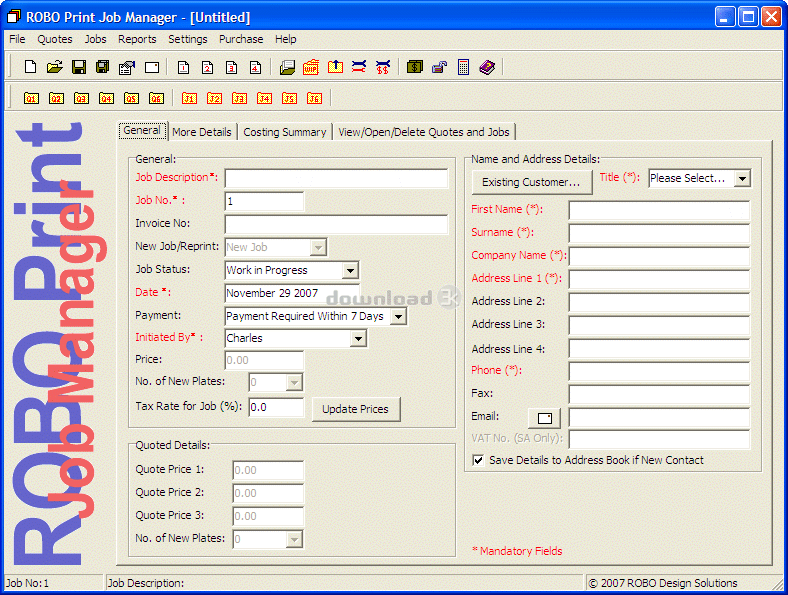Screen dimensions: 788x595
Task: Expand the Payment terms dropdown
Action: click(398, 317)
